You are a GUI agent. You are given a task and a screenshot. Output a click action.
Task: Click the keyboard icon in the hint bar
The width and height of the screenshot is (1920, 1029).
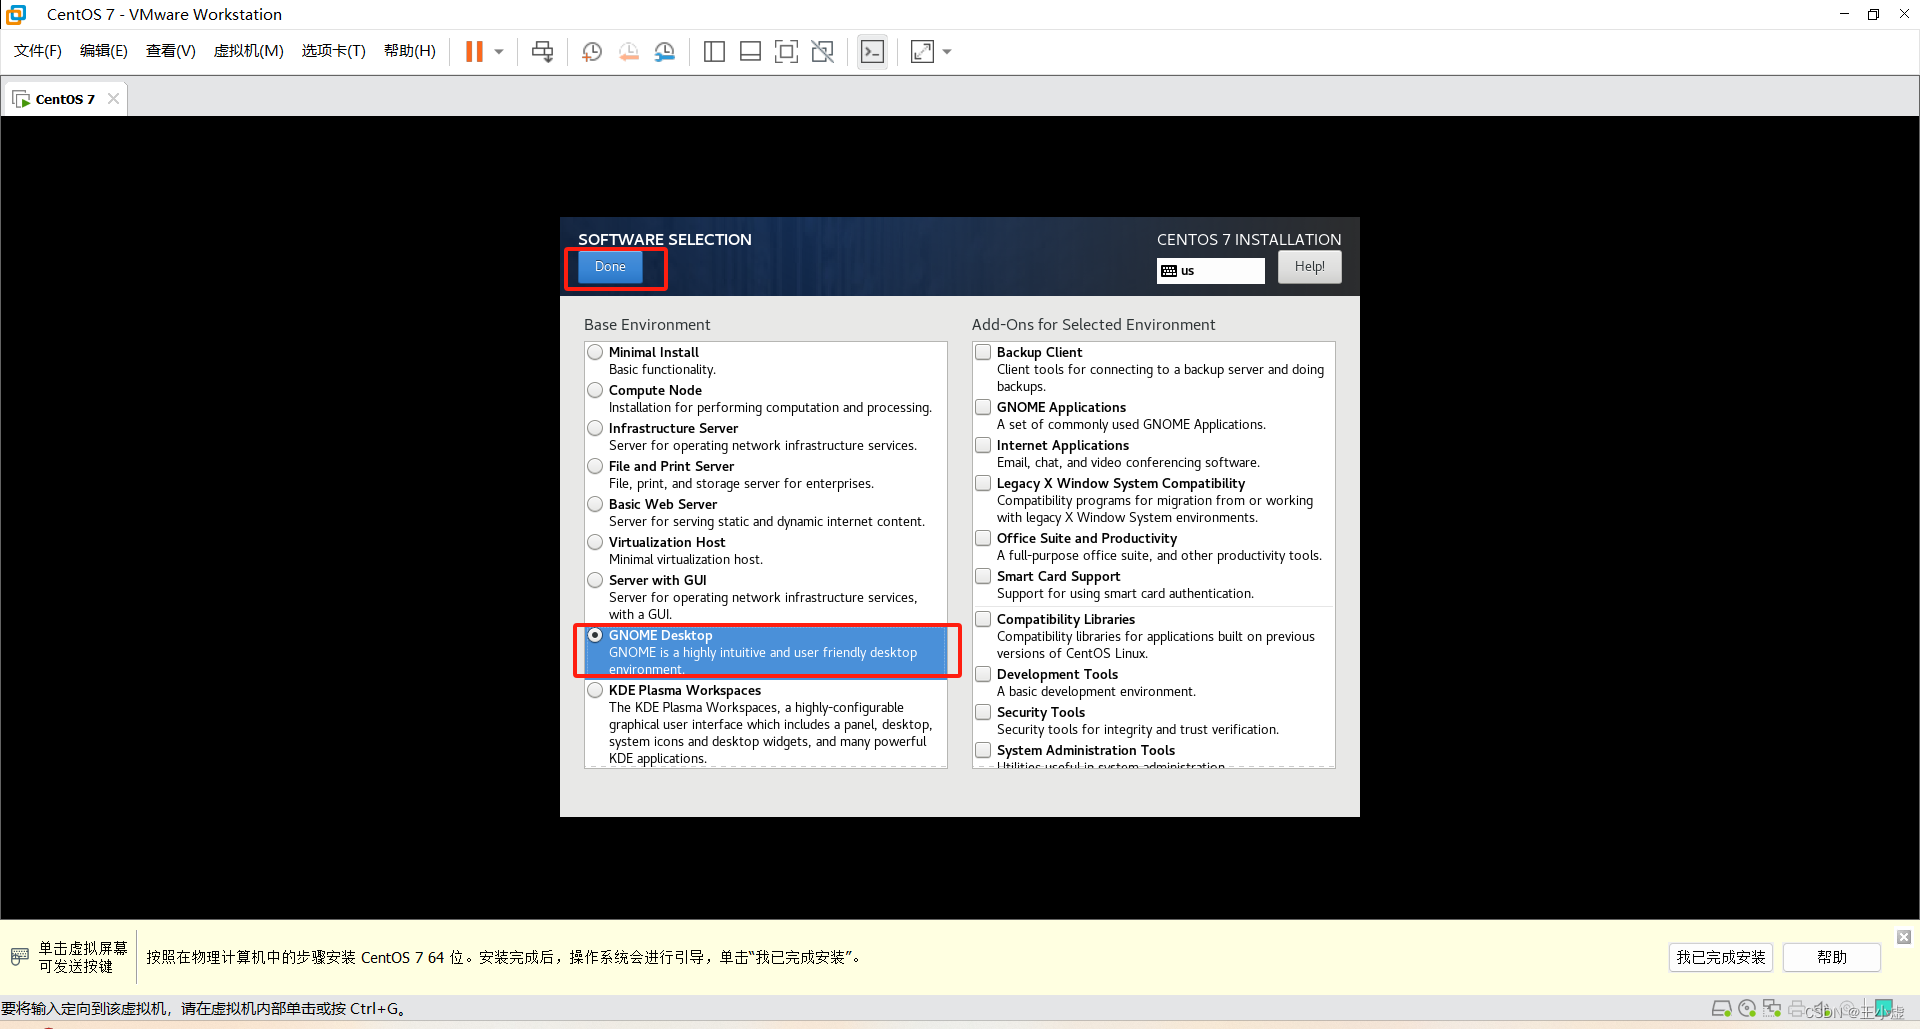[x=19, y=957]
